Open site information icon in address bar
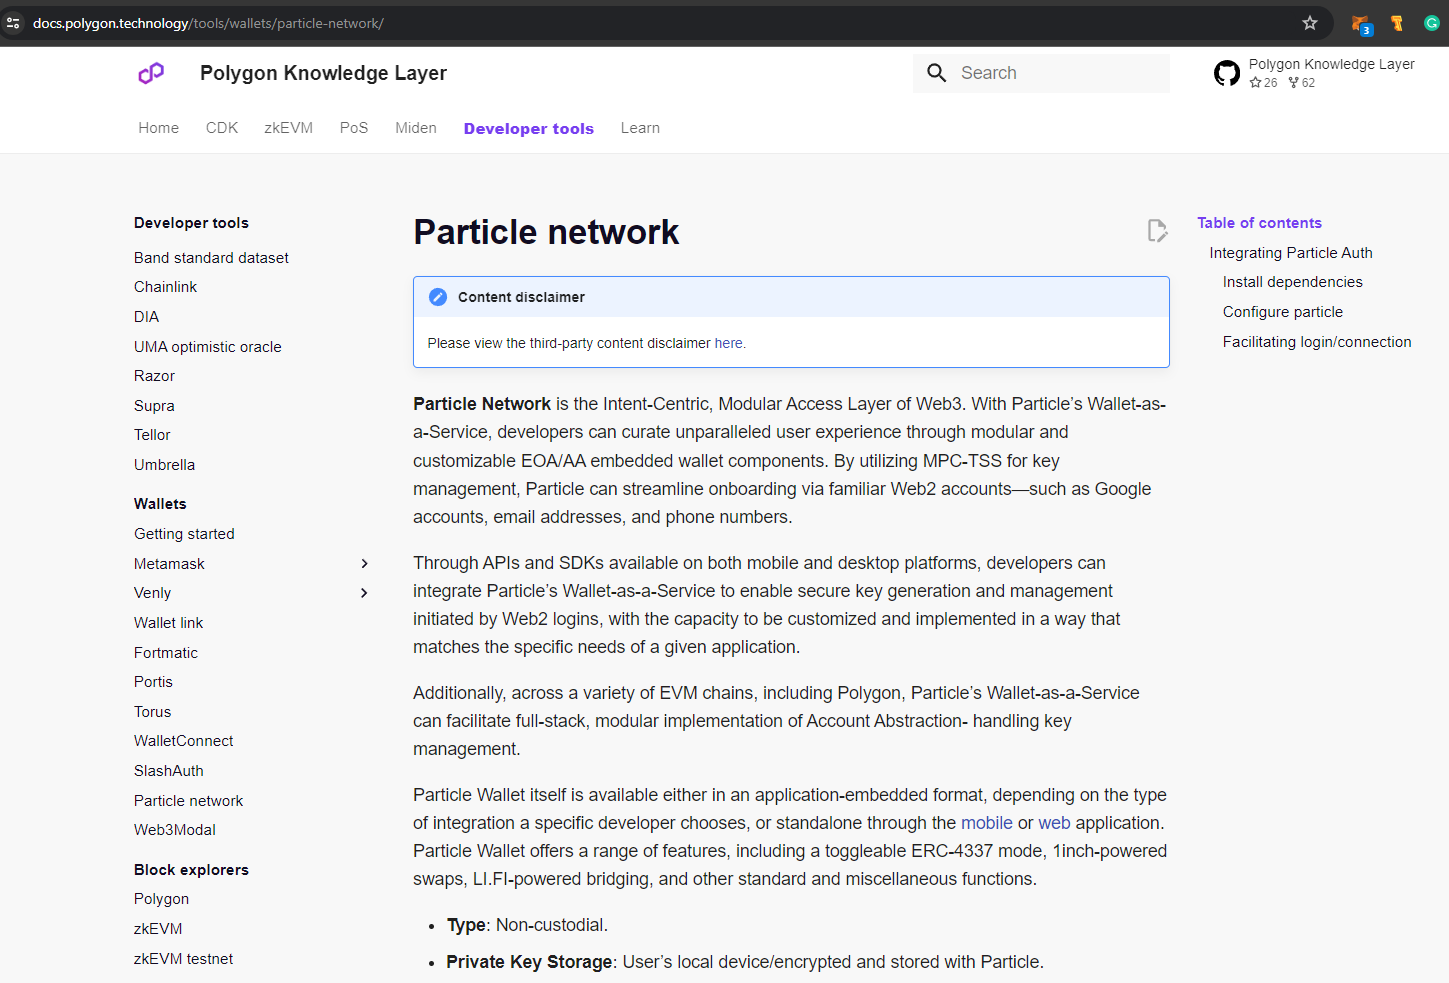The width and height of the screenshot is (1449, 983). pyautogui.click(x=13, y=23)
